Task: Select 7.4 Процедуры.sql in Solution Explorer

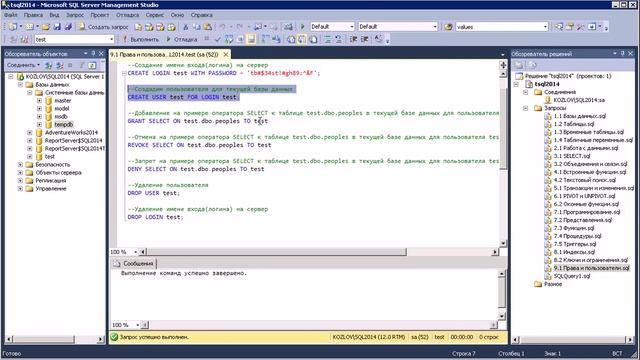Action: coord(577,236)
